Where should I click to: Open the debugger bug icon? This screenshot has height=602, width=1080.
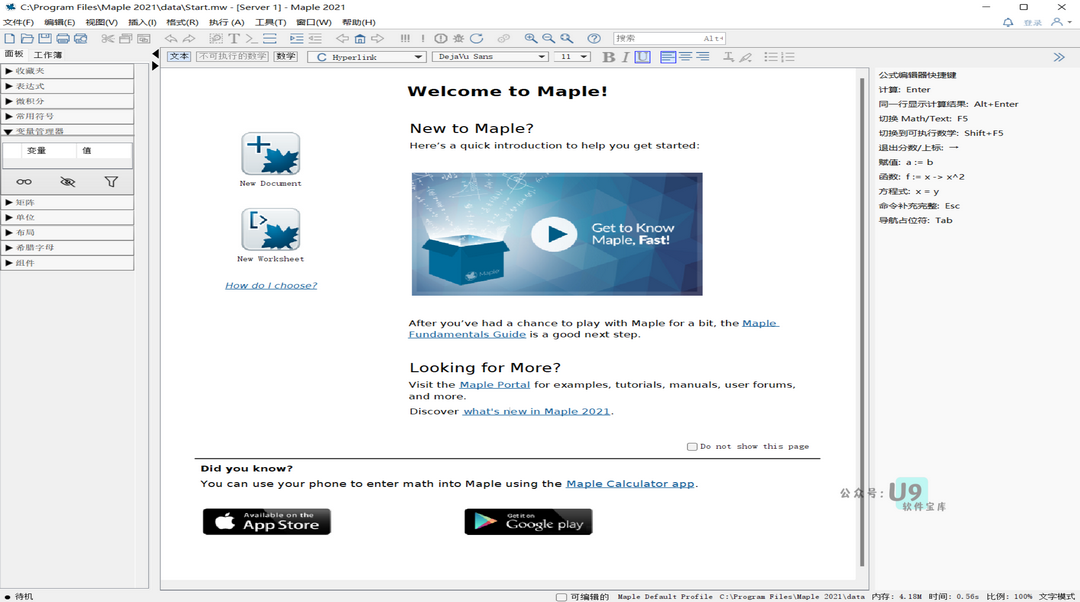click(459, 39)
